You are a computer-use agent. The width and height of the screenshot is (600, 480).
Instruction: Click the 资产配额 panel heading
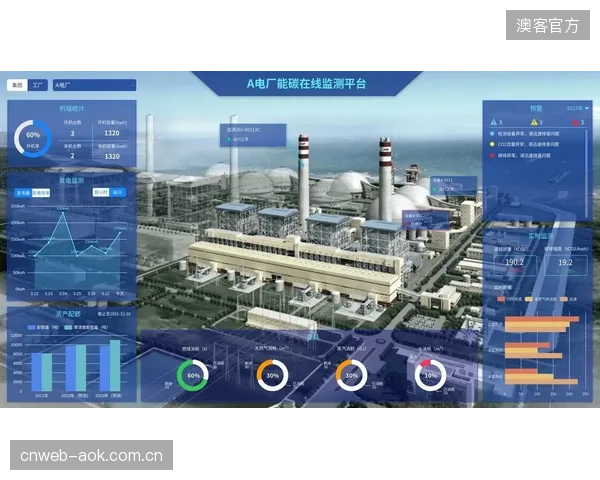tap(68, 314)
